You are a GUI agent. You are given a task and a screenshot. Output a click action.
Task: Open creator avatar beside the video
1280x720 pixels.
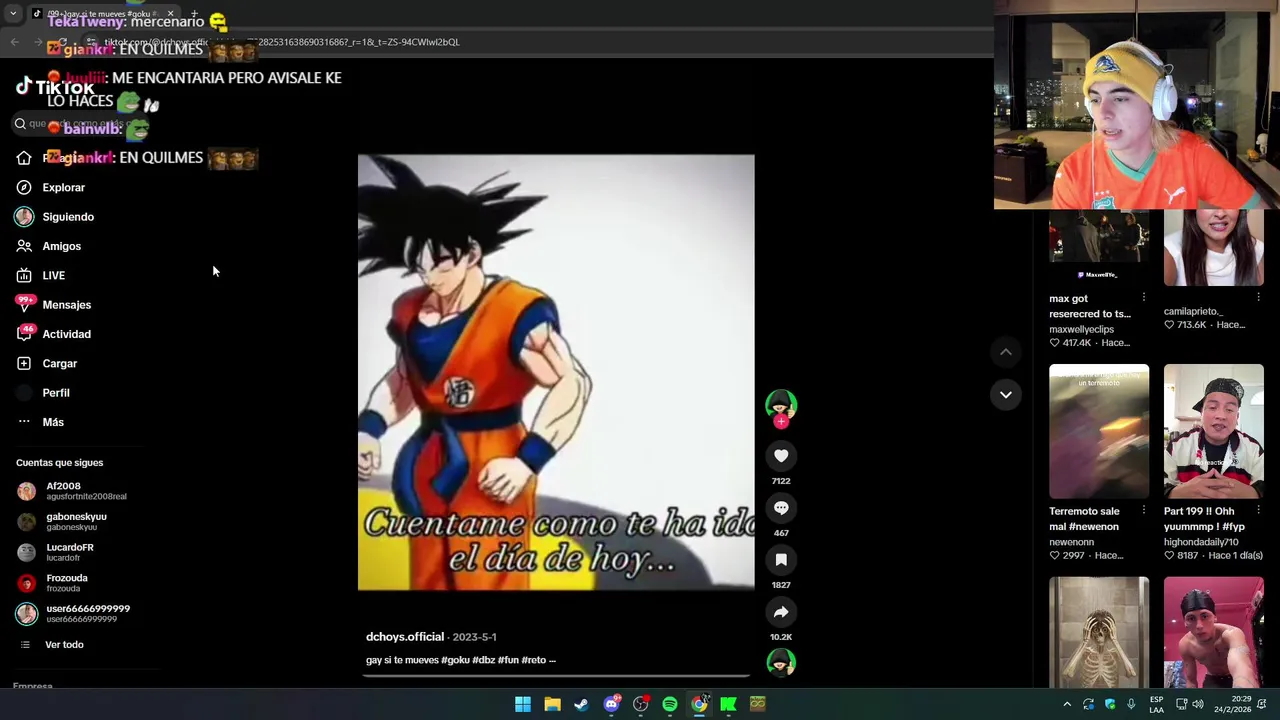781,404
